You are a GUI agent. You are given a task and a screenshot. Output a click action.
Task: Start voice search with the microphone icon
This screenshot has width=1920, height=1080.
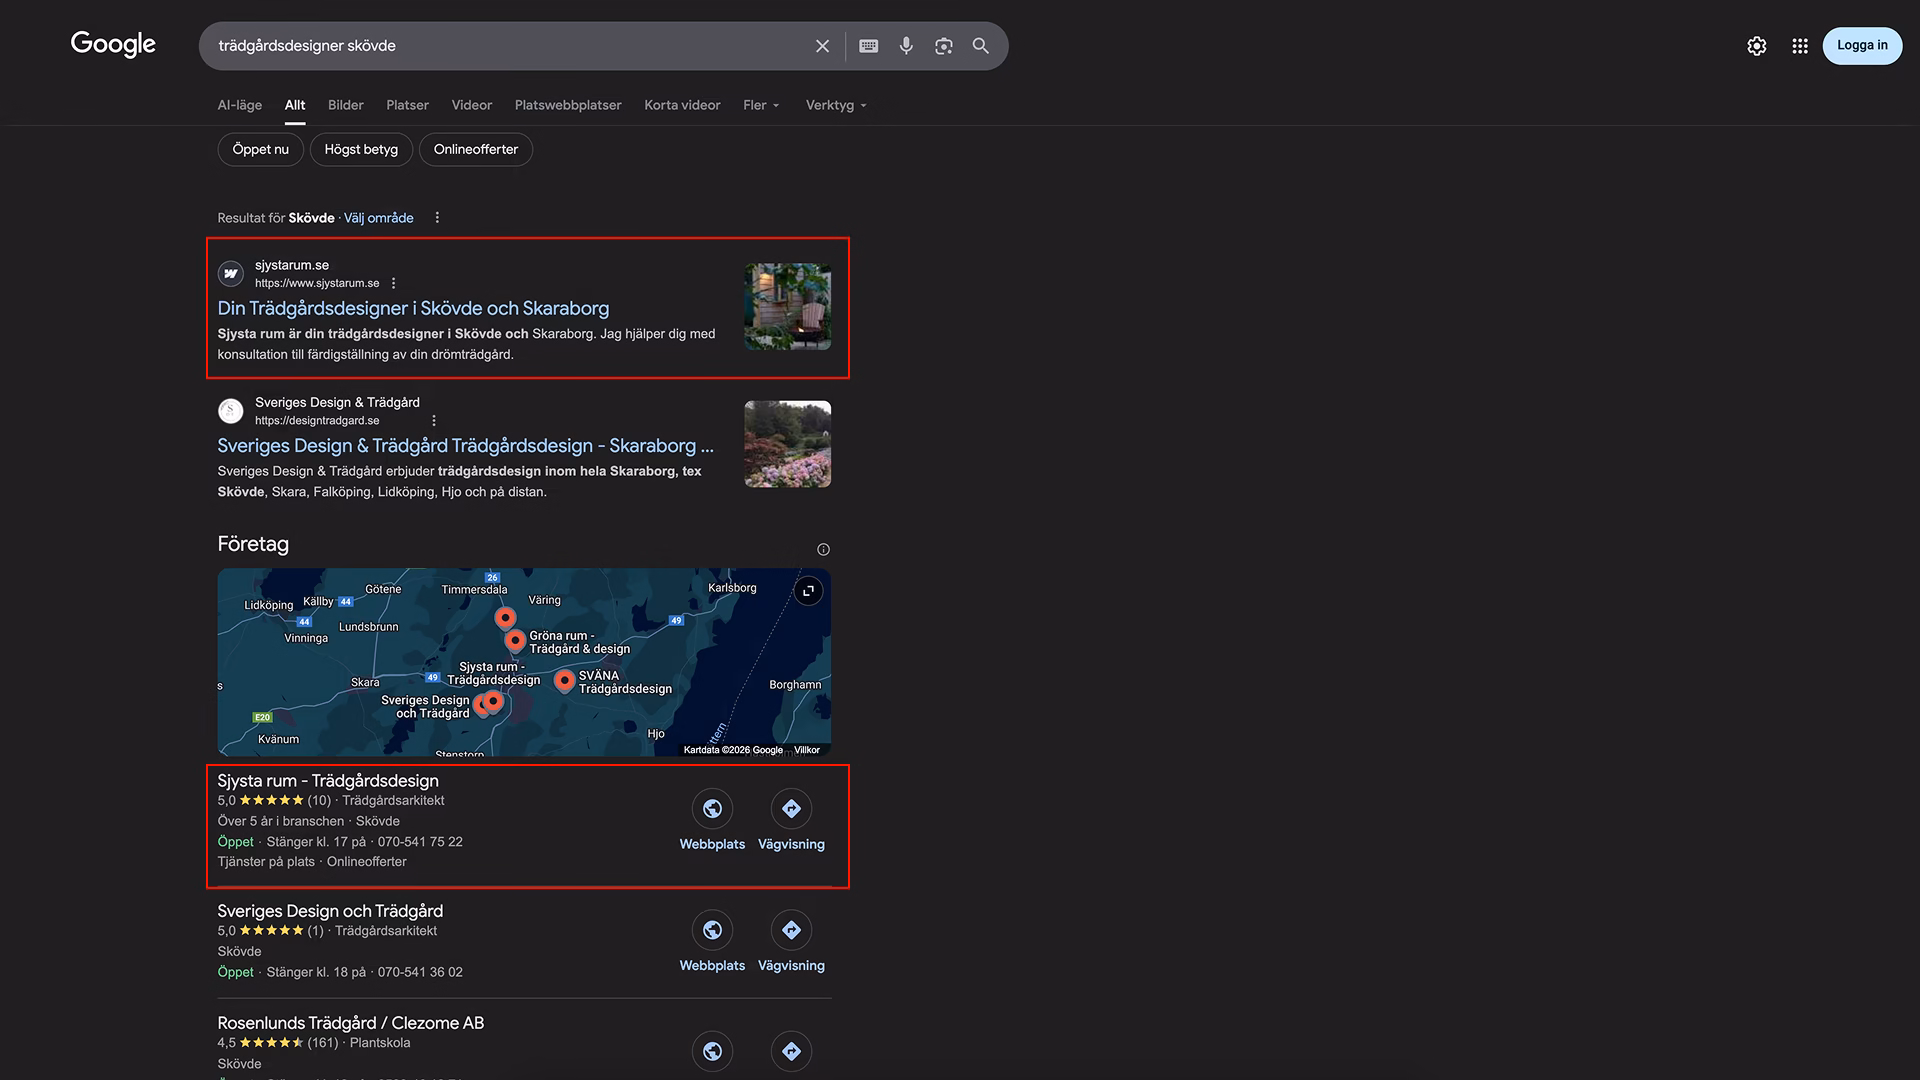906,46
